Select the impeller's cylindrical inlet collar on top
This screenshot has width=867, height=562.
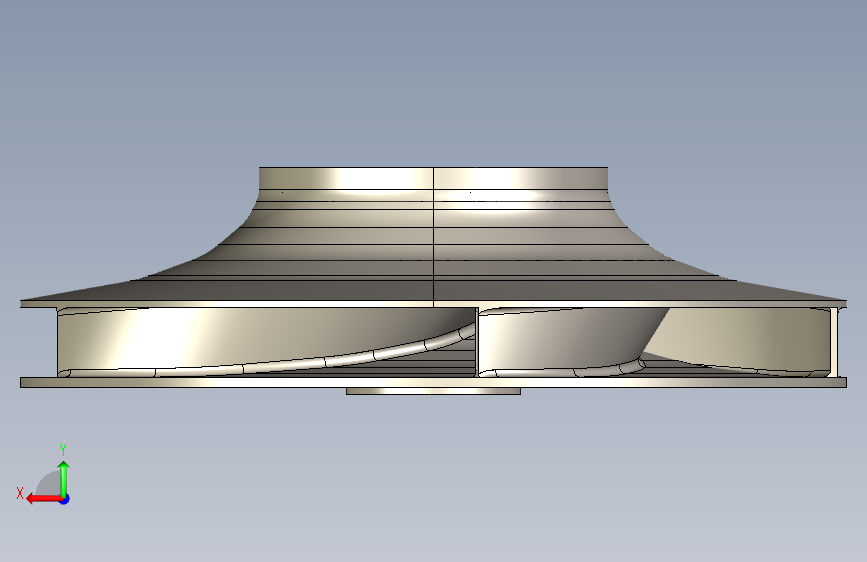pos(434,178)
